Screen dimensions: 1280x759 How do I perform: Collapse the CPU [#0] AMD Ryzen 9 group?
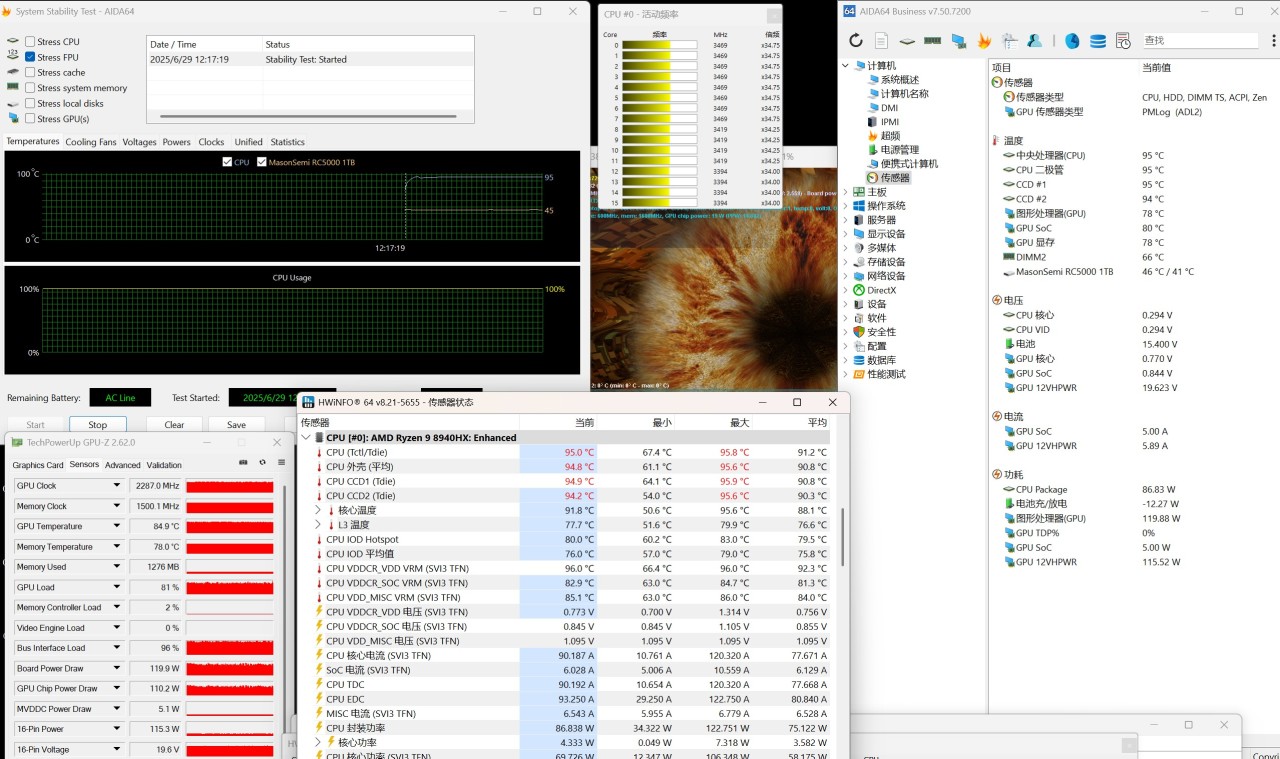click(x=306, y=437)
